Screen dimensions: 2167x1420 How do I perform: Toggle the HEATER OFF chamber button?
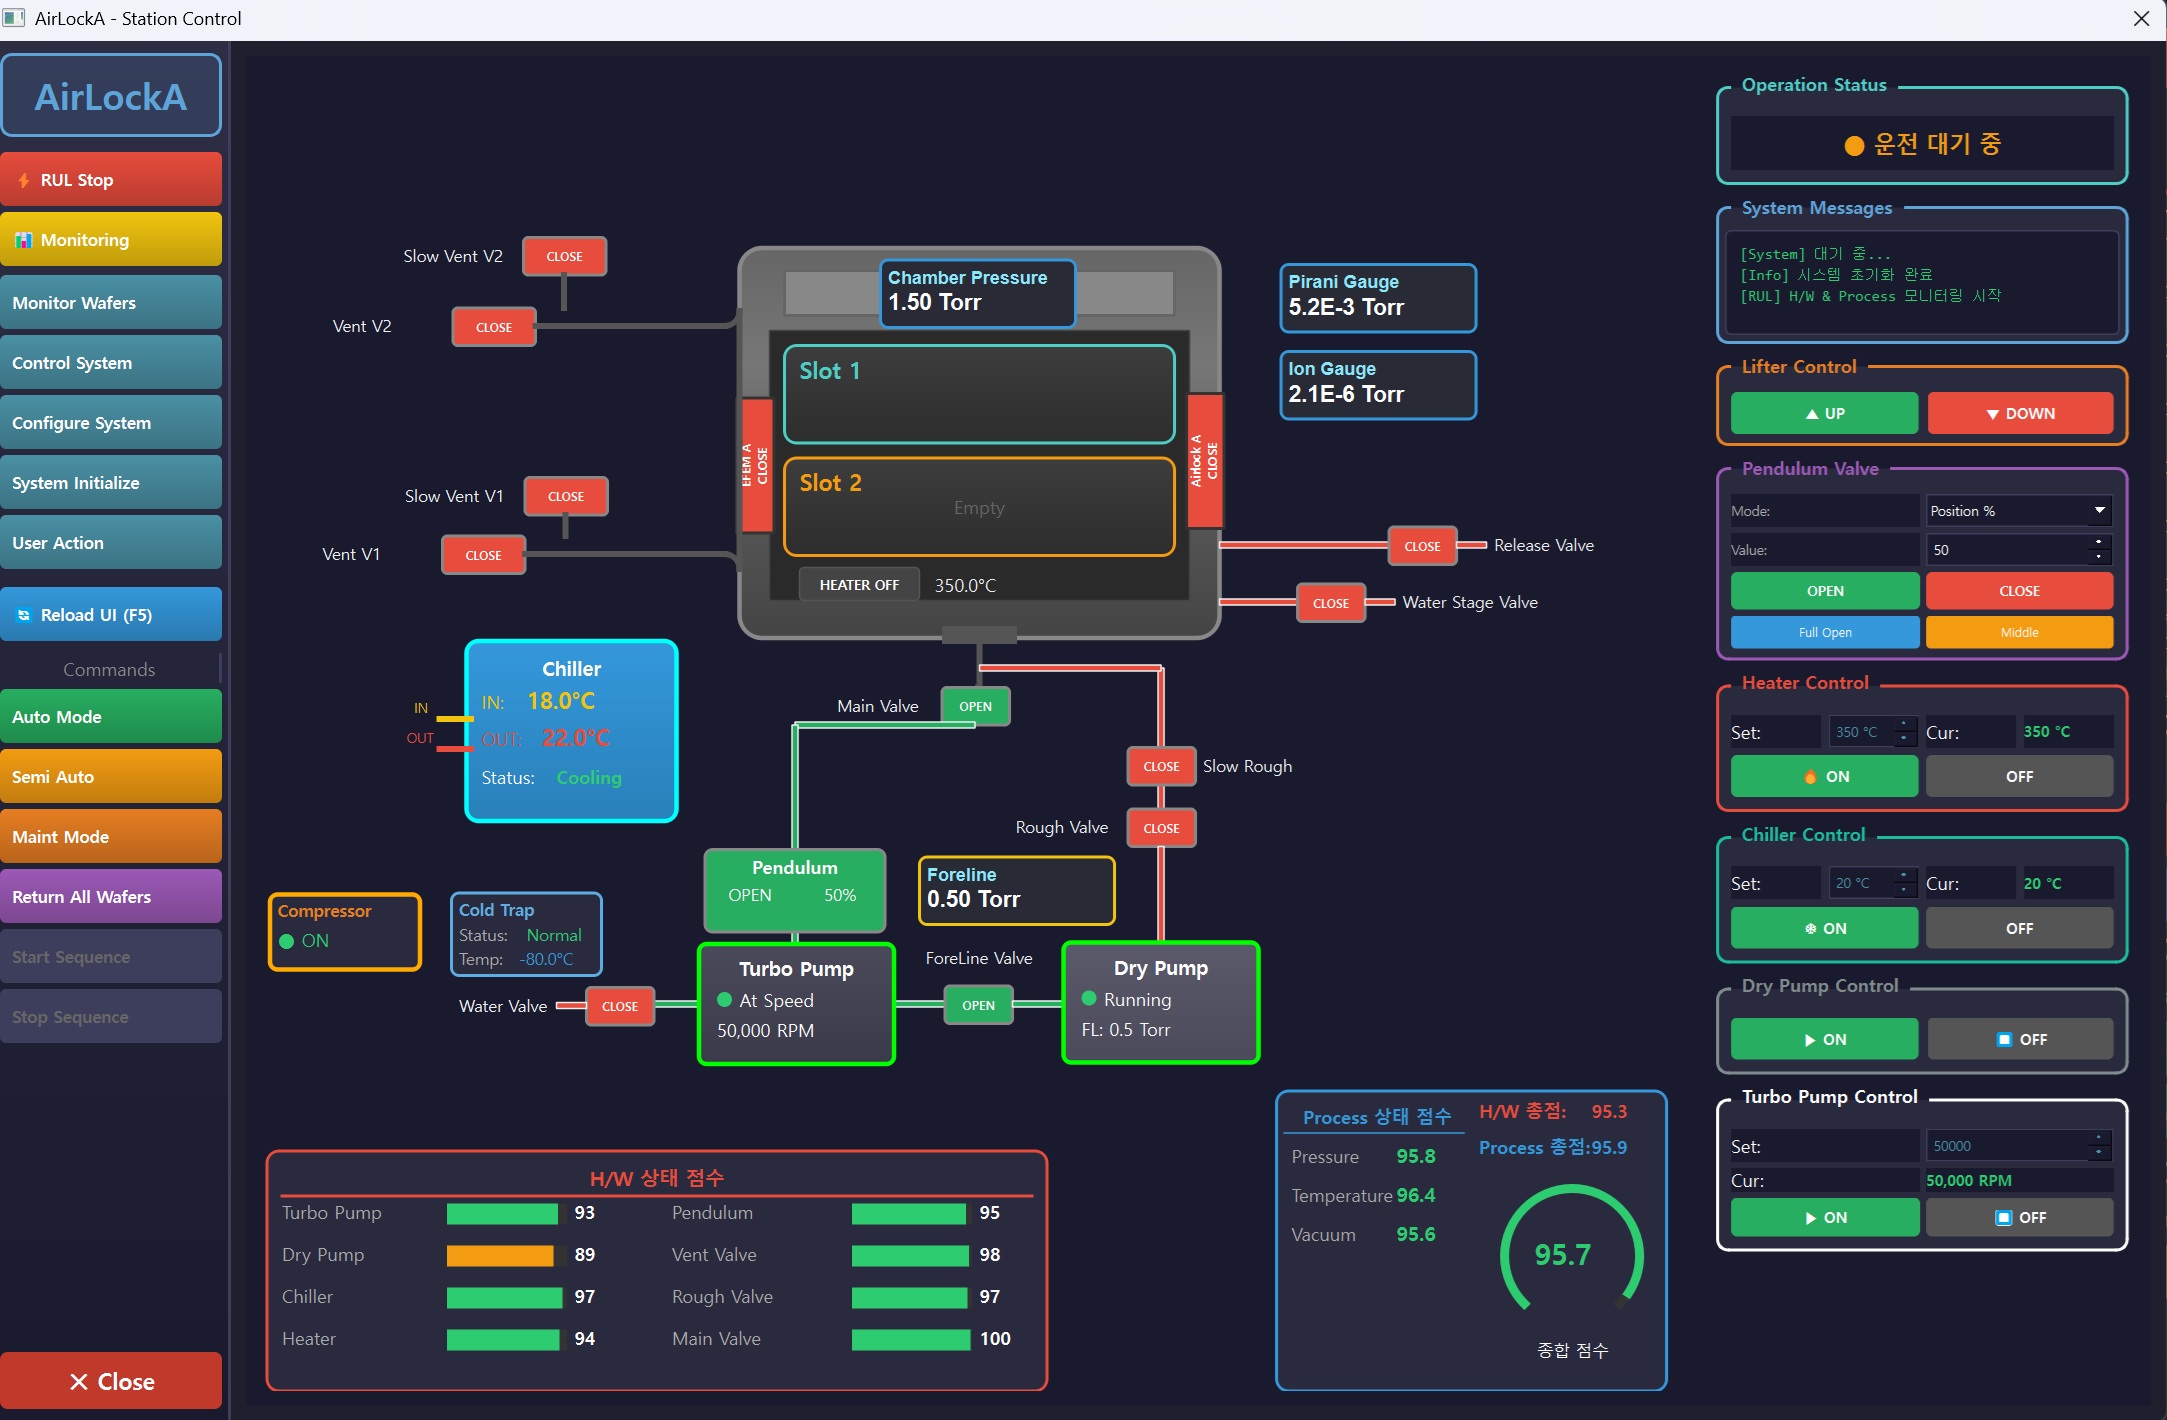click(x=859, y=585)
